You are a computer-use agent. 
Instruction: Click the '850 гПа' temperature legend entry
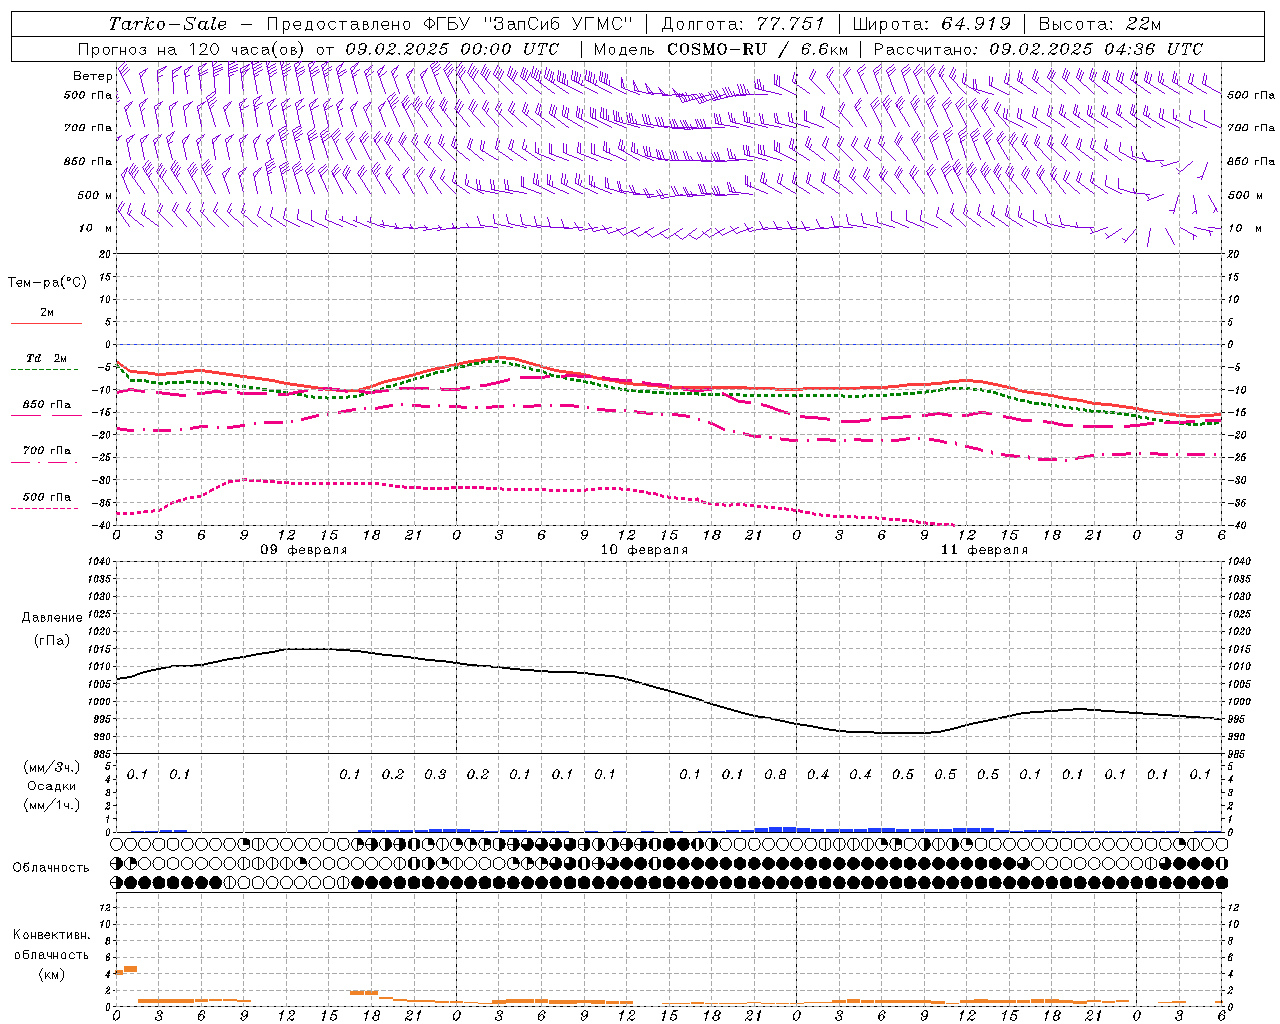(46, 405)
